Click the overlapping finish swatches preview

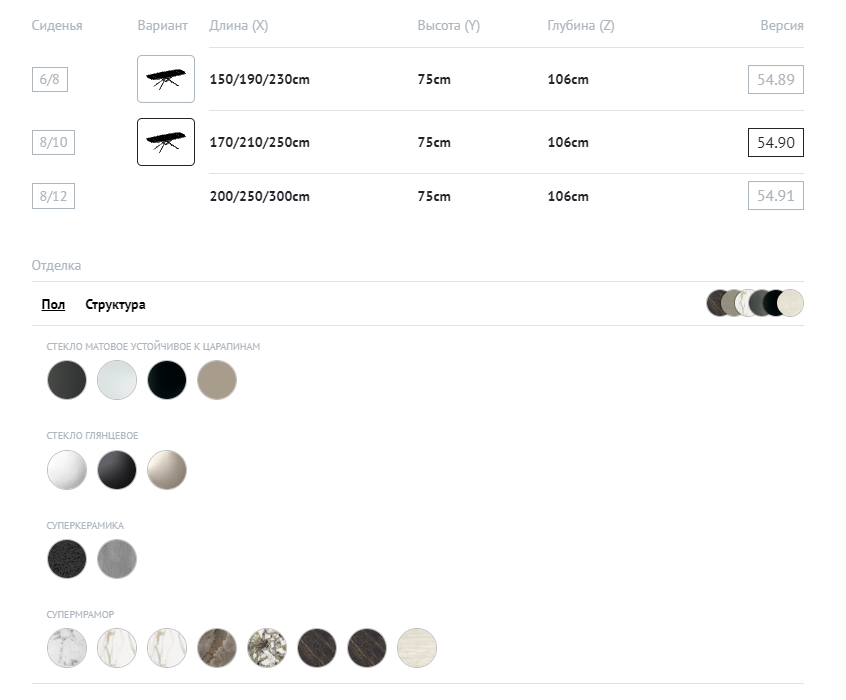[754, 303]
